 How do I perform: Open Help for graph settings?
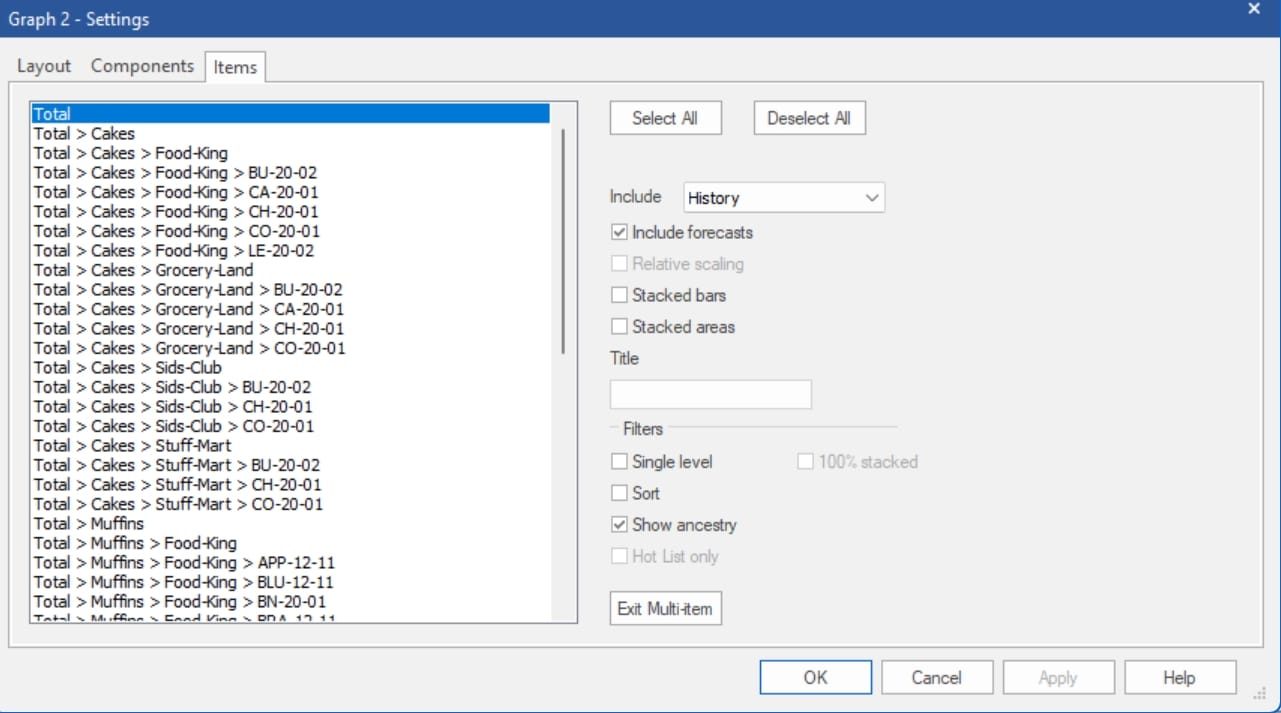coord(1180,677)
